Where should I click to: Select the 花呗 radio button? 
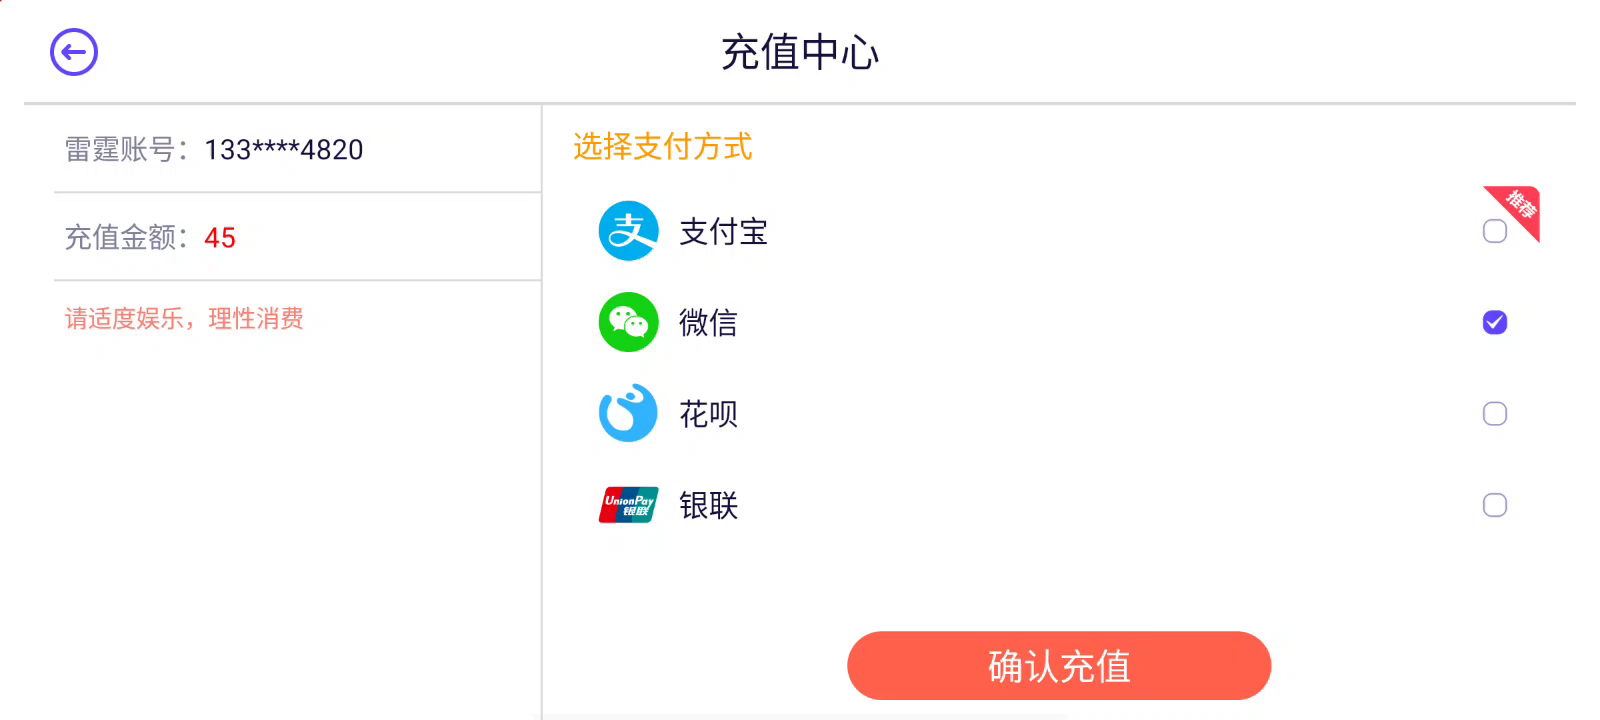1495,413
